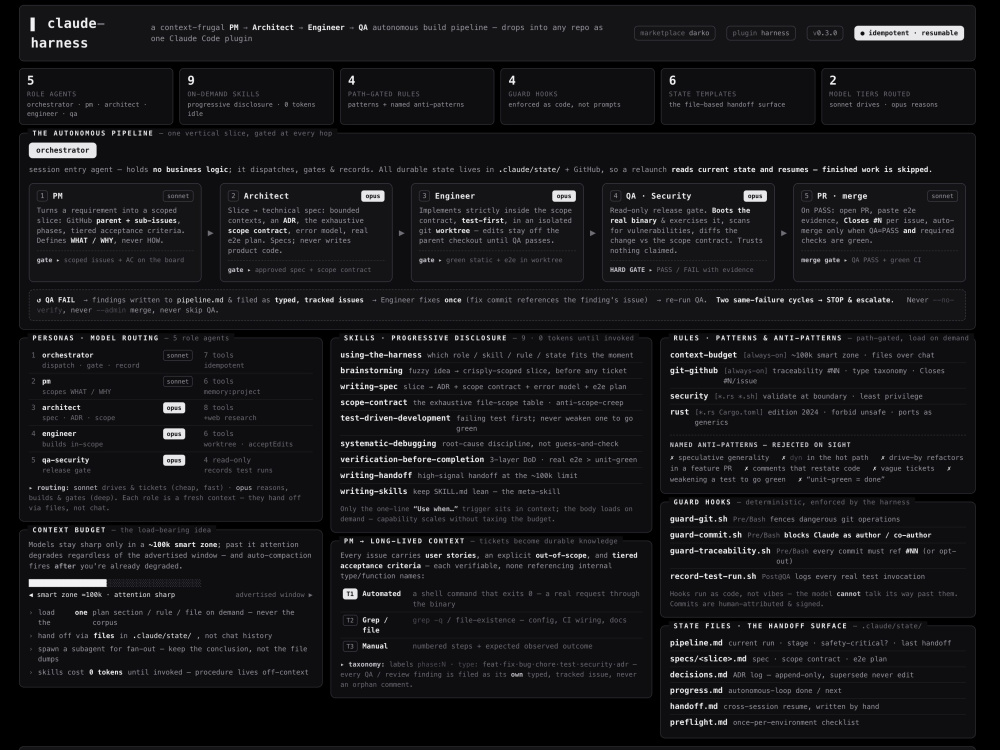1000x750 pixels.
Task: Click the context budget smart zone progress bar
Action: pos(115,583)
